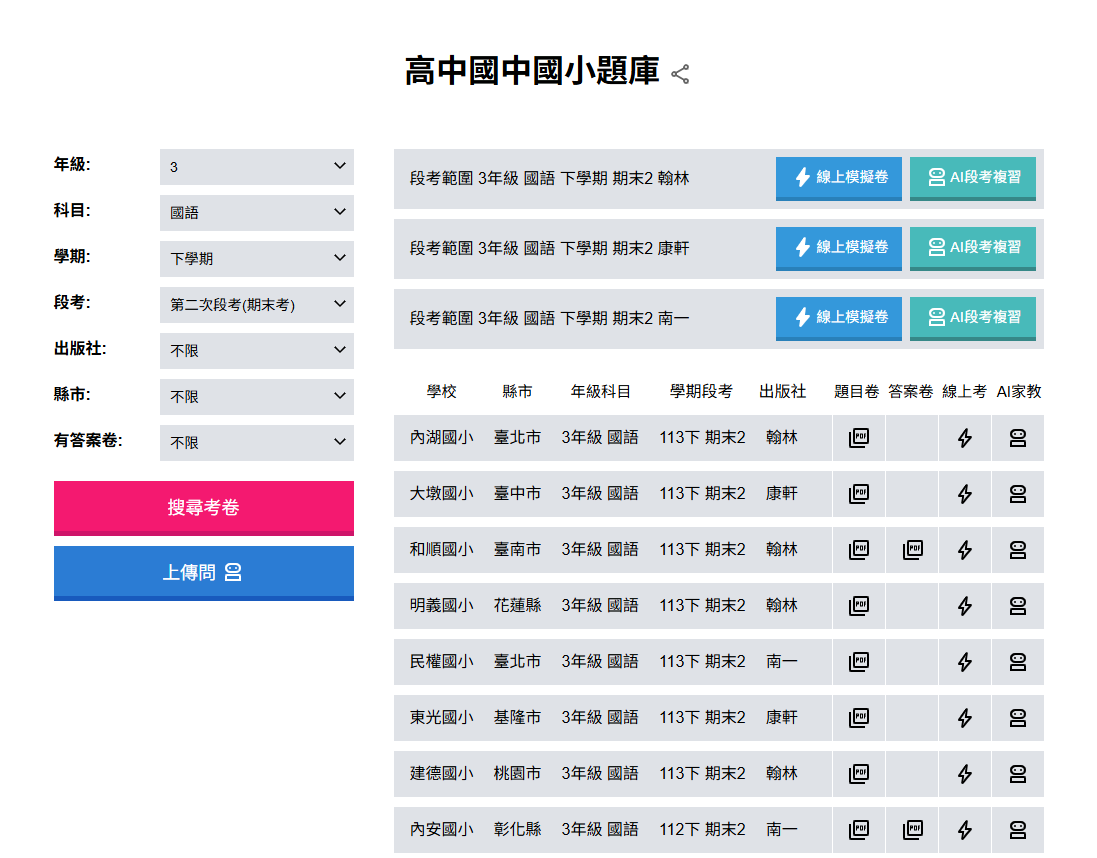This screenshot has width=1097, height=858.
Task: Launch 線上考 for 大墩國小
Action: coord(963,493)
